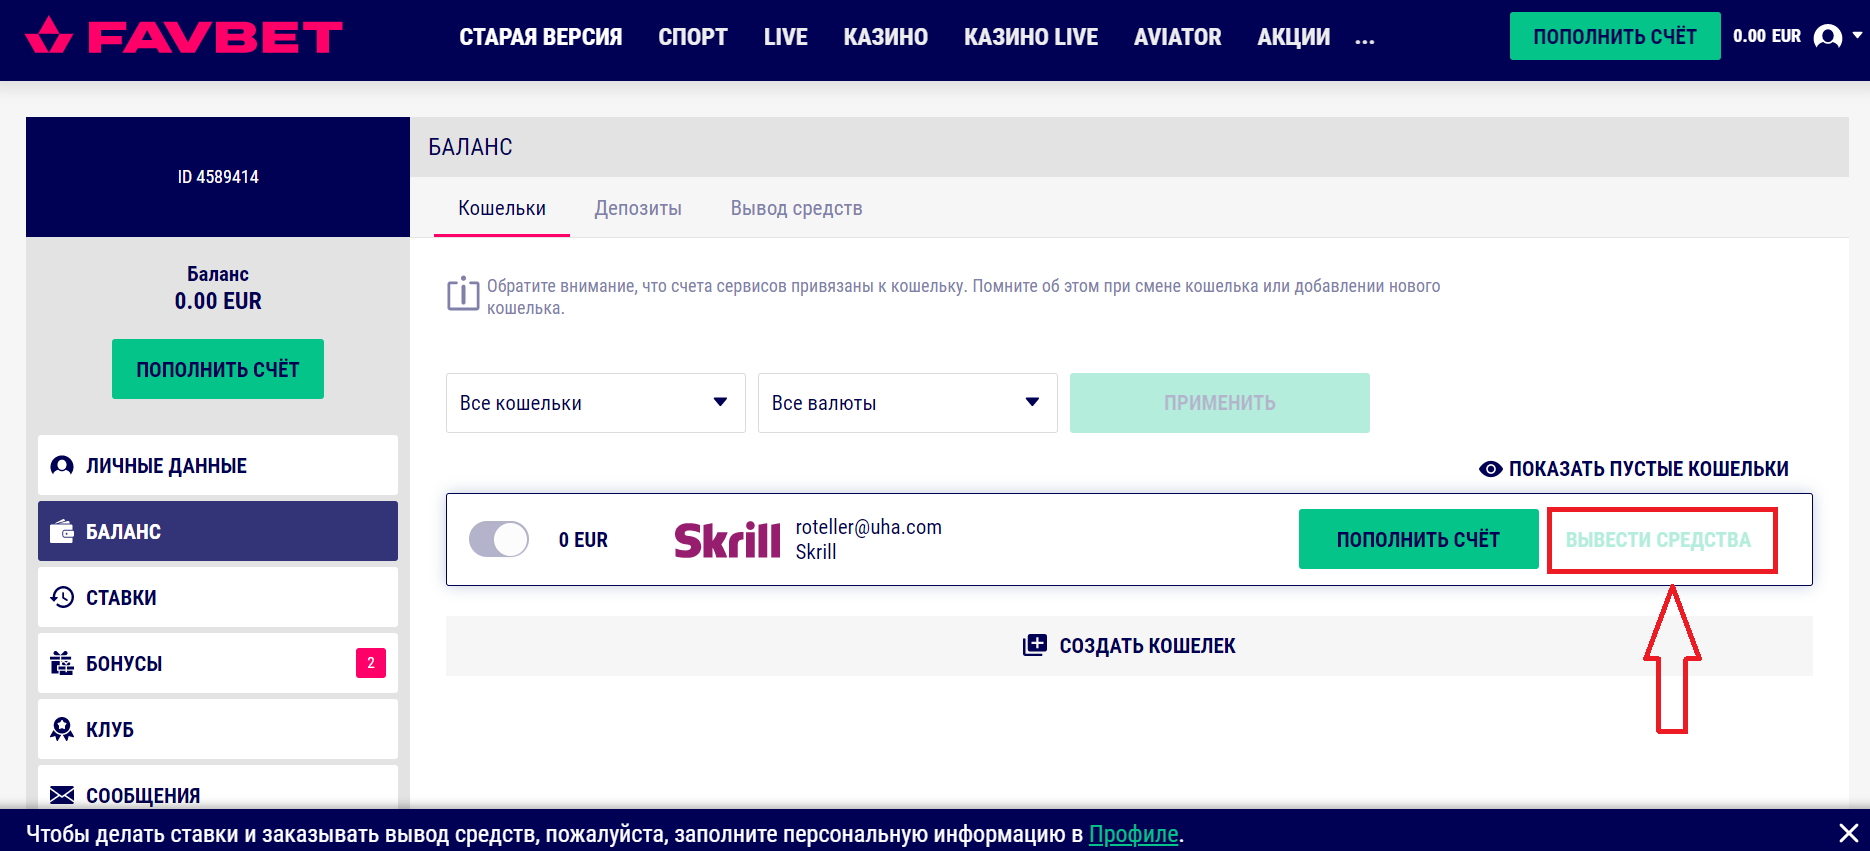Click the bets history clock icon
The height and width of the screenshot is (851, 1870).
(x=62, y=597)
